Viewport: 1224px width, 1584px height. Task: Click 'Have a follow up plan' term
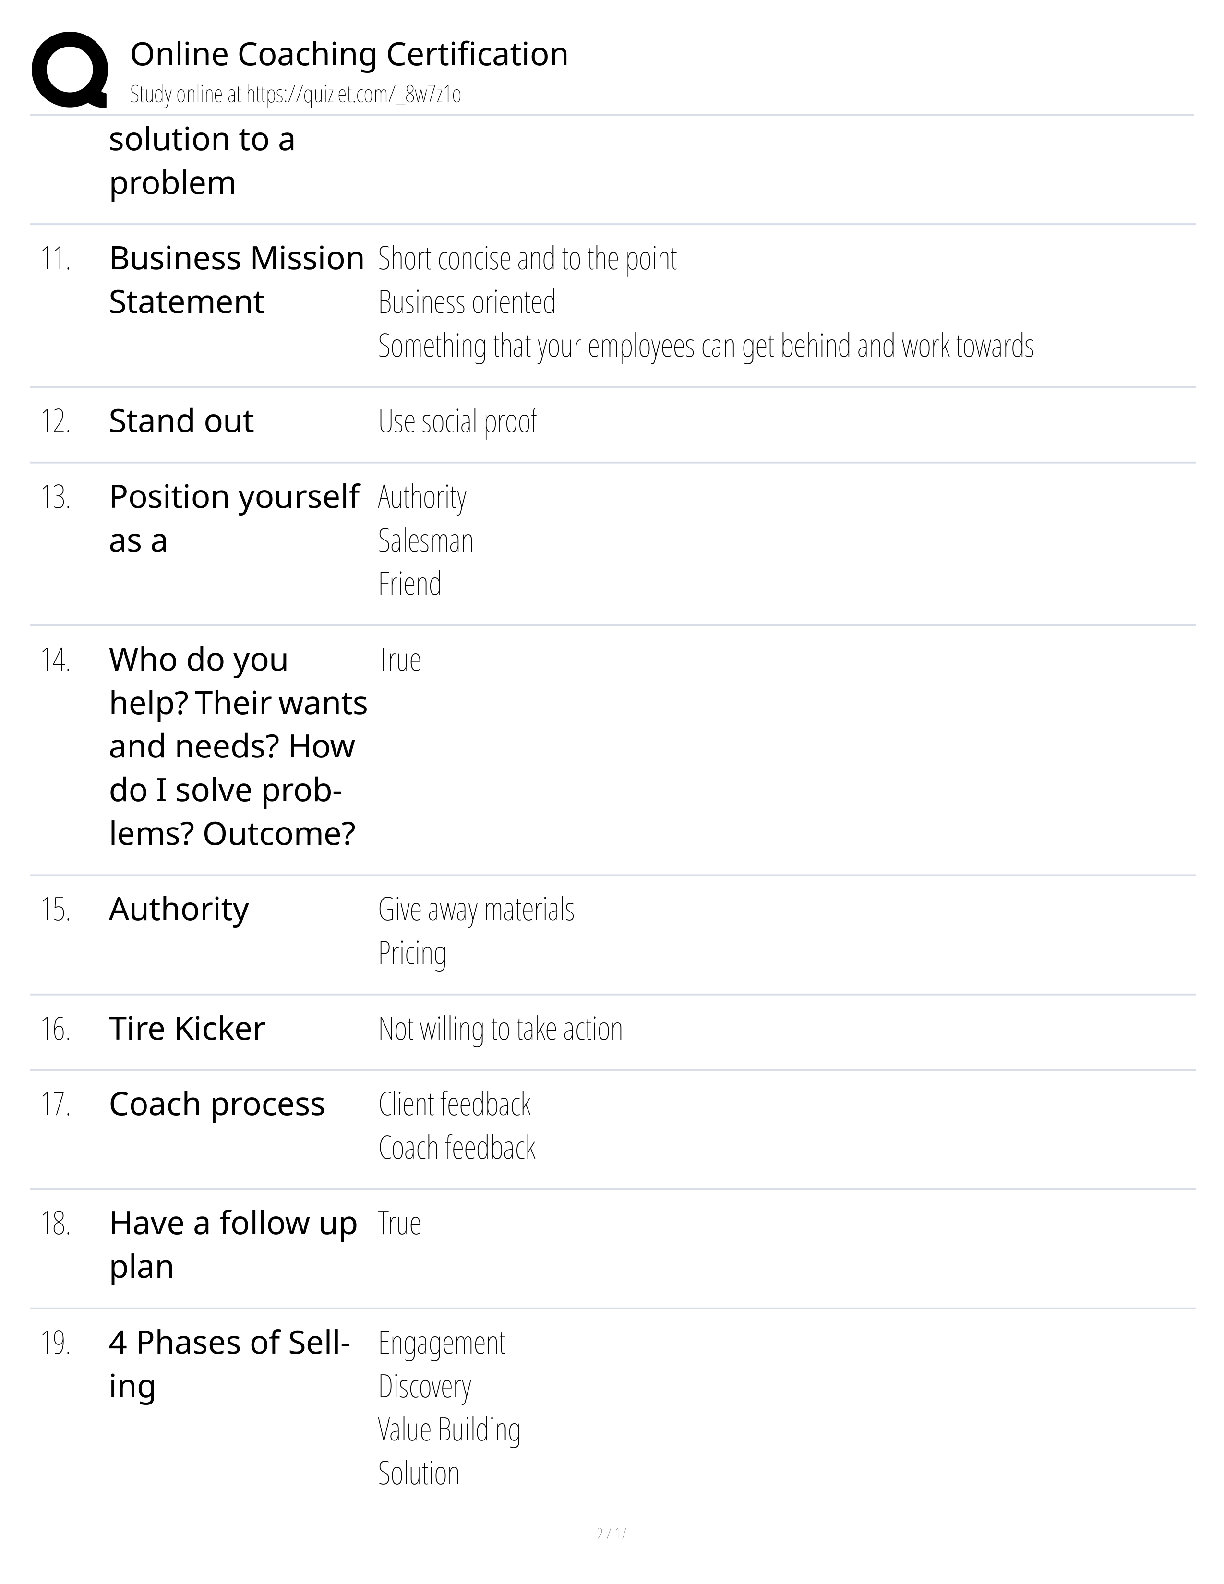pyautogui.click(x=233, y=1245)
